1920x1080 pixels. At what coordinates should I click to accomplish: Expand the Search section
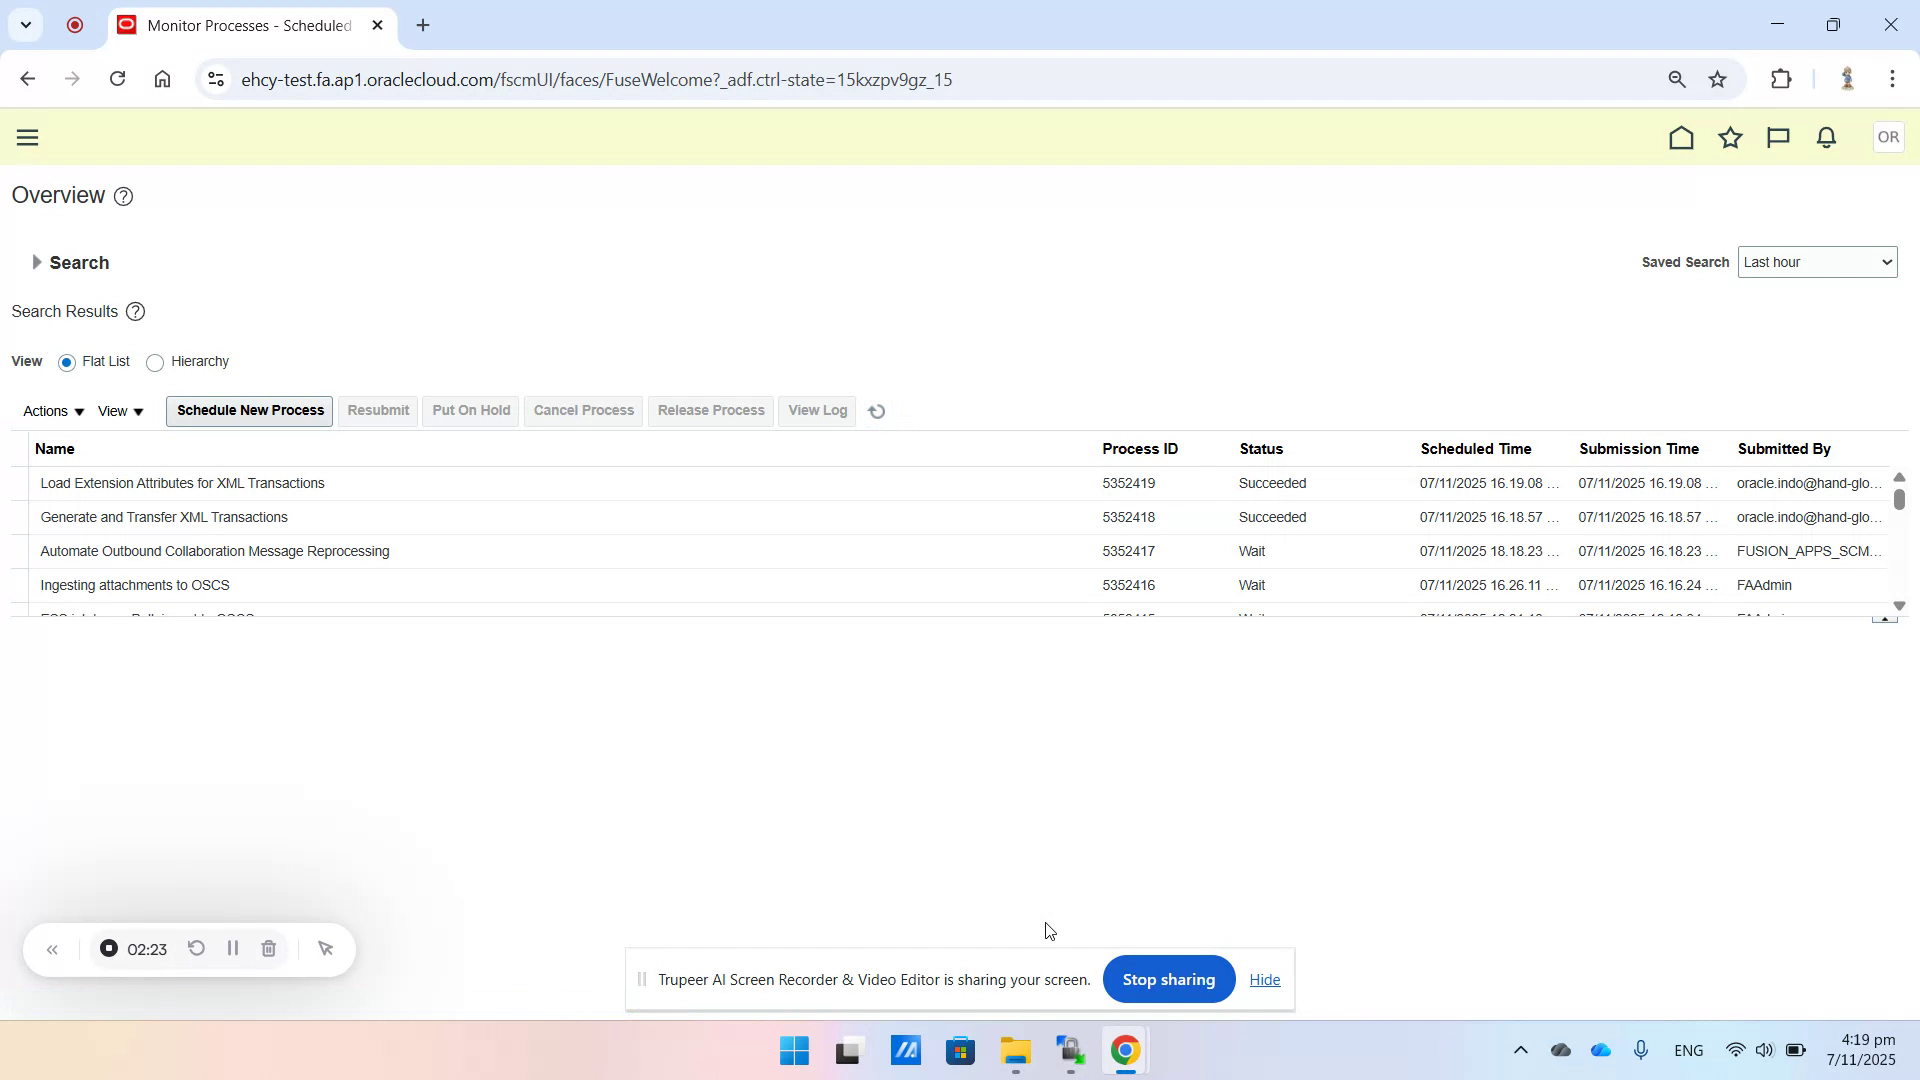[38, 262]
